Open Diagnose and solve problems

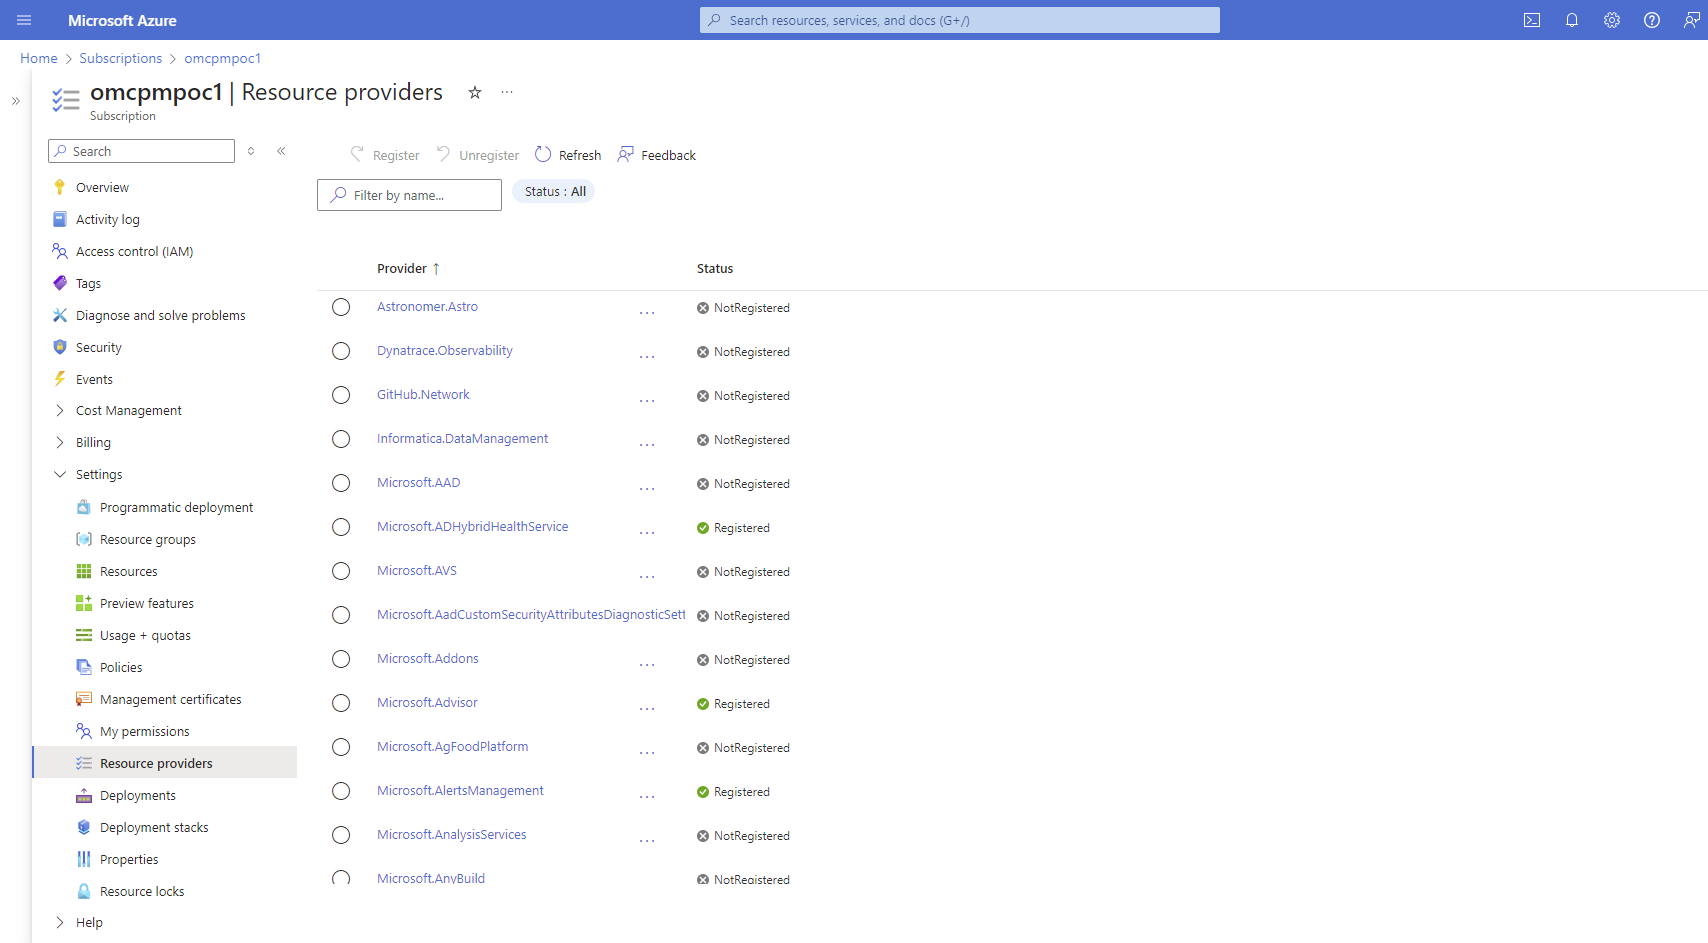[160, 315]
